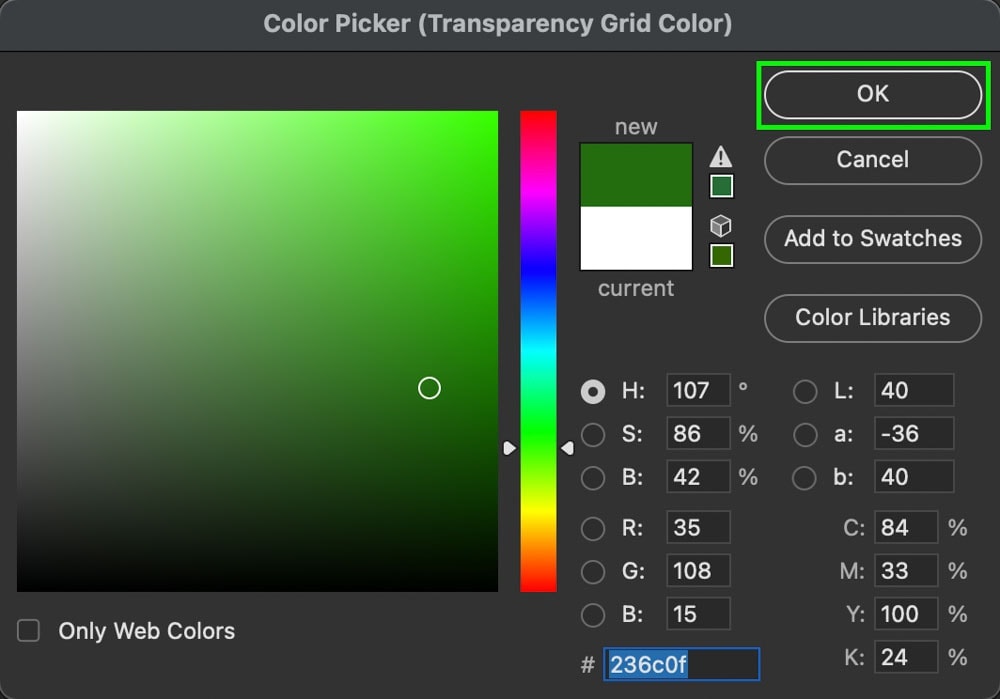This screenshot has height=699, width=1000.
Task: Click the blue field showing 15
Action: pyautogui.click(x=698, y=614)
